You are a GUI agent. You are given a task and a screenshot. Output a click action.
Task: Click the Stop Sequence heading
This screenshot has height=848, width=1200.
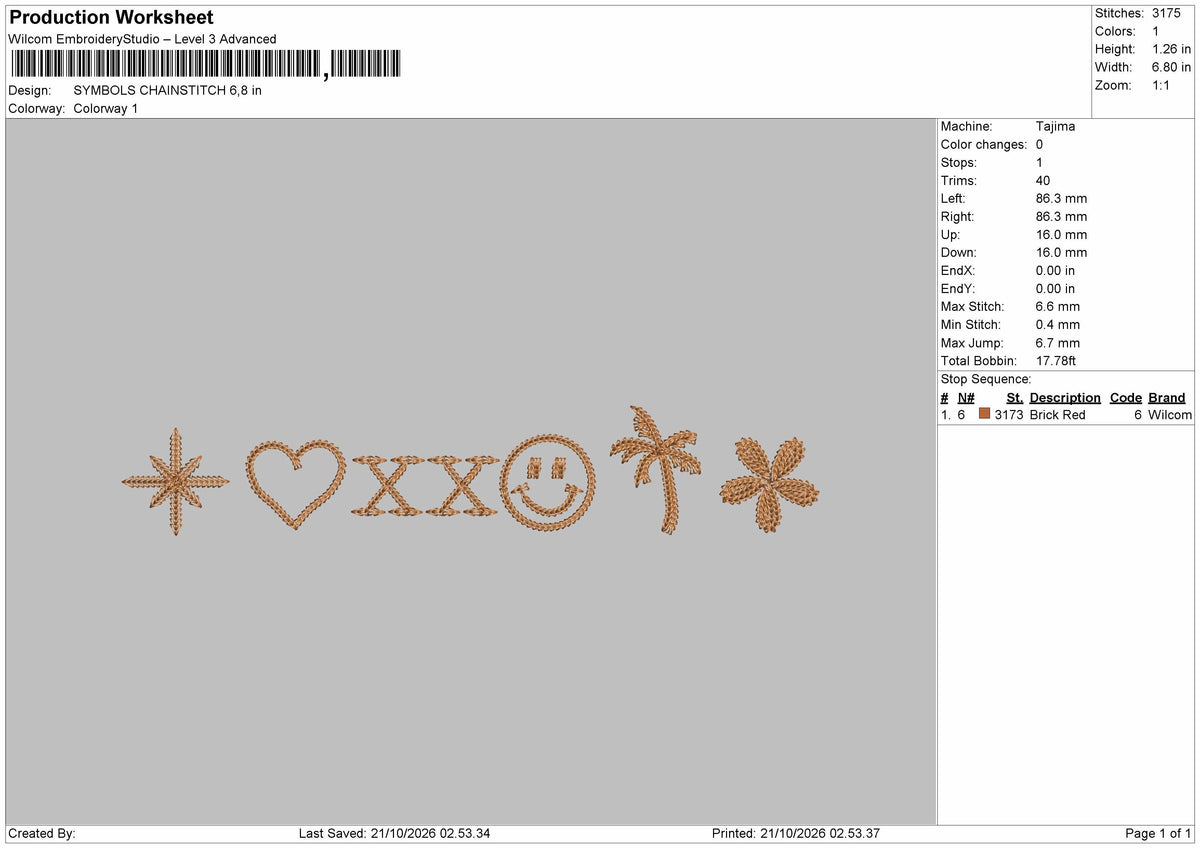[986, 379]
